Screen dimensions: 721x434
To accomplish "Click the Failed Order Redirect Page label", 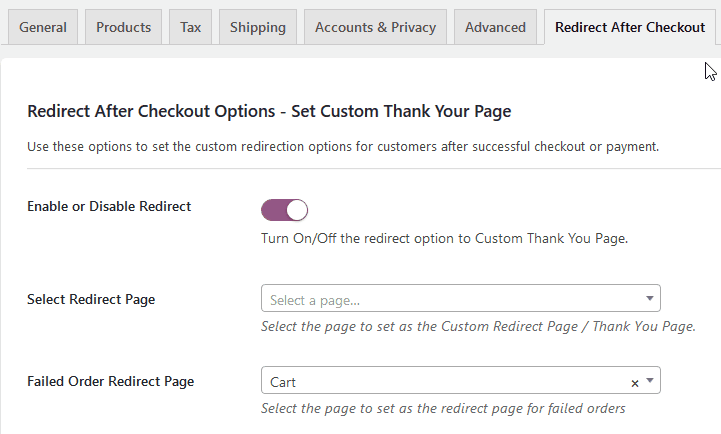I will click(x=110, y=382).
